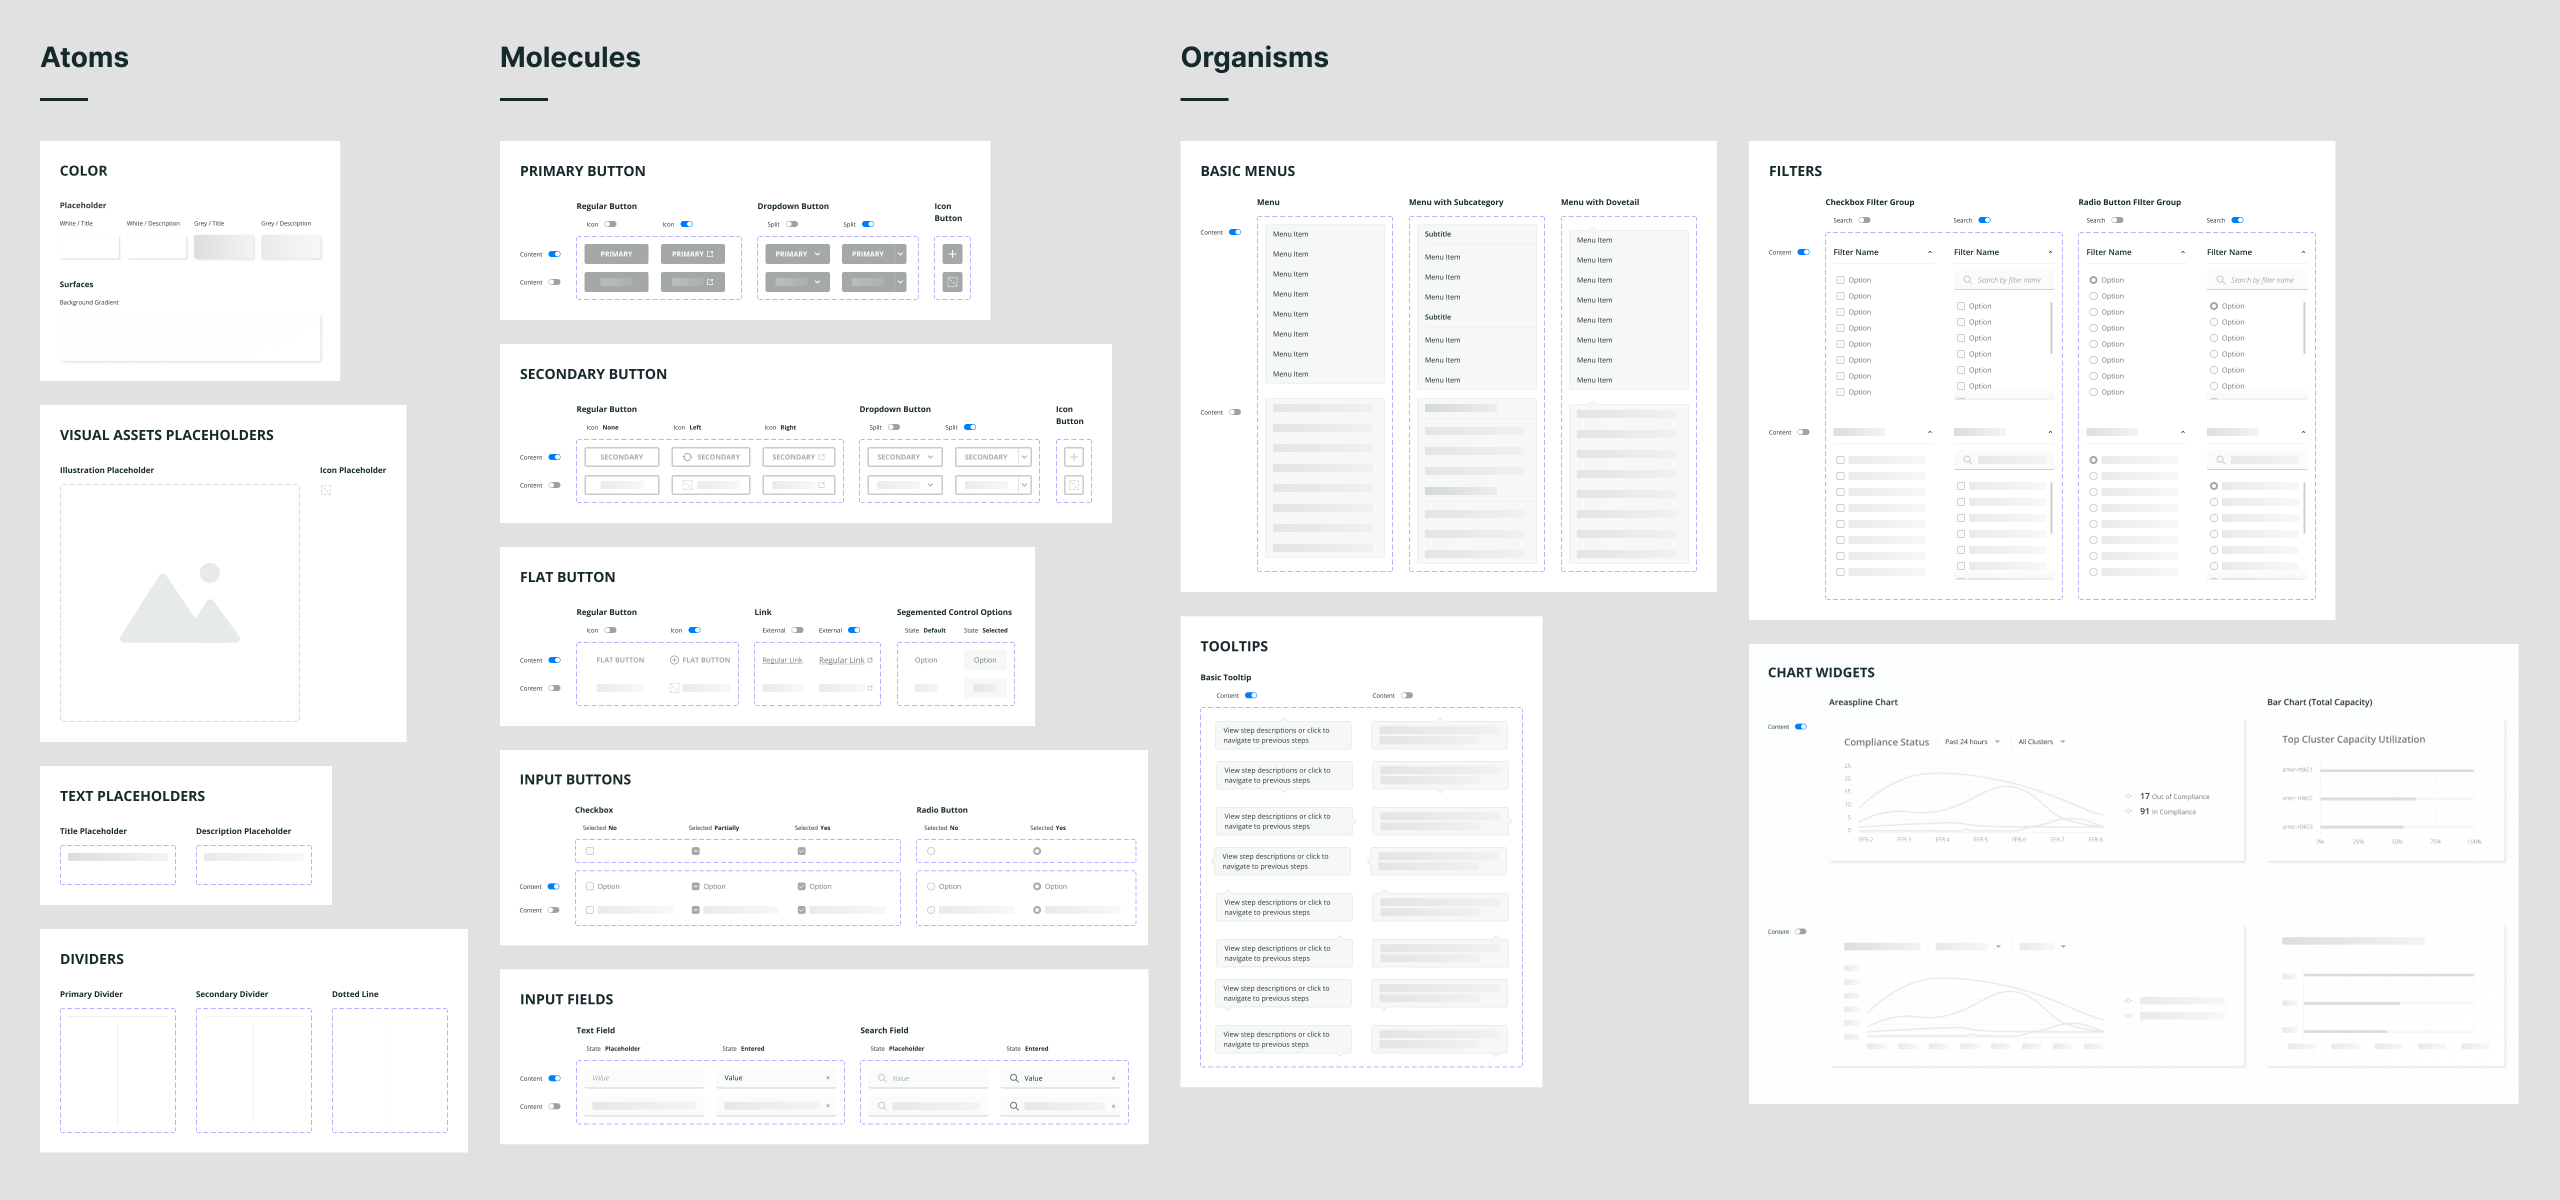Click the magnifier icon in the Search Field placeholder

(881, 1077)
